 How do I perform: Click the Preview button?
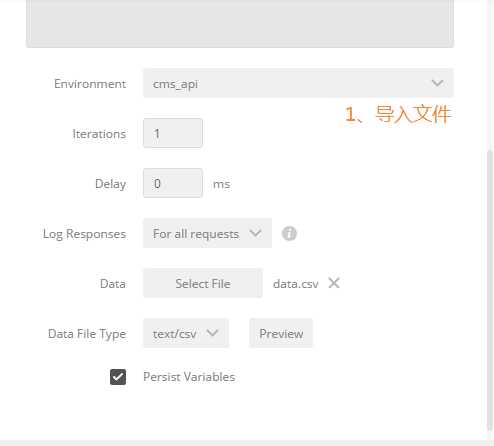pyautogui.click(x=281, y=333)
